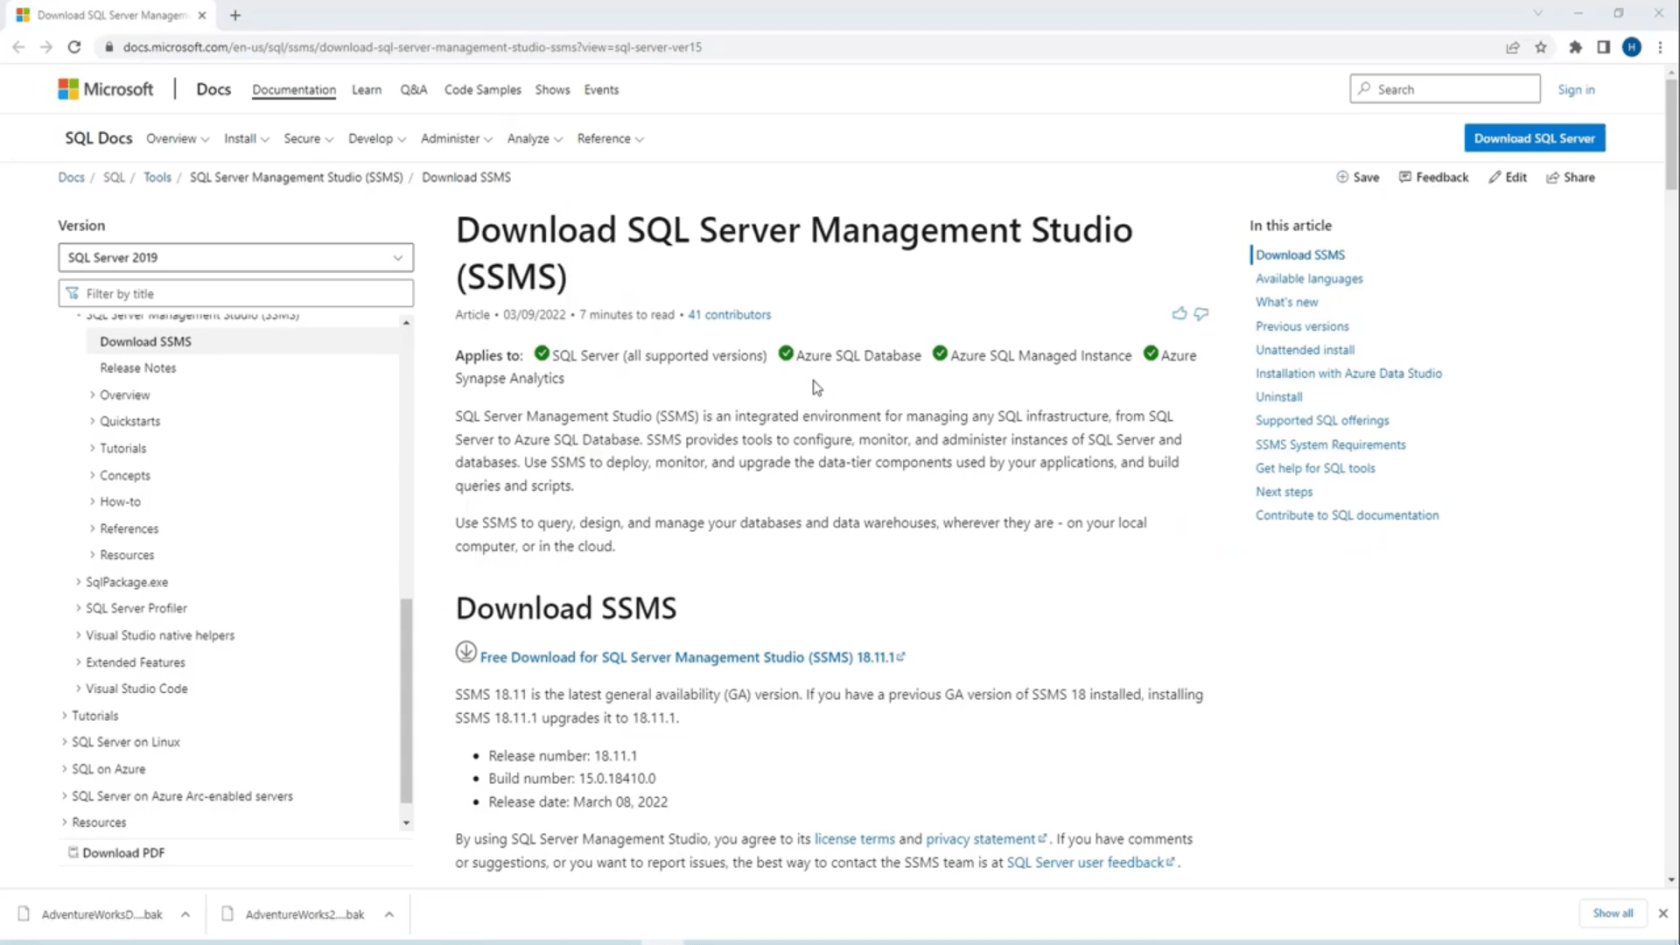Bookmark this page with star icon

tap(1541, 47)
